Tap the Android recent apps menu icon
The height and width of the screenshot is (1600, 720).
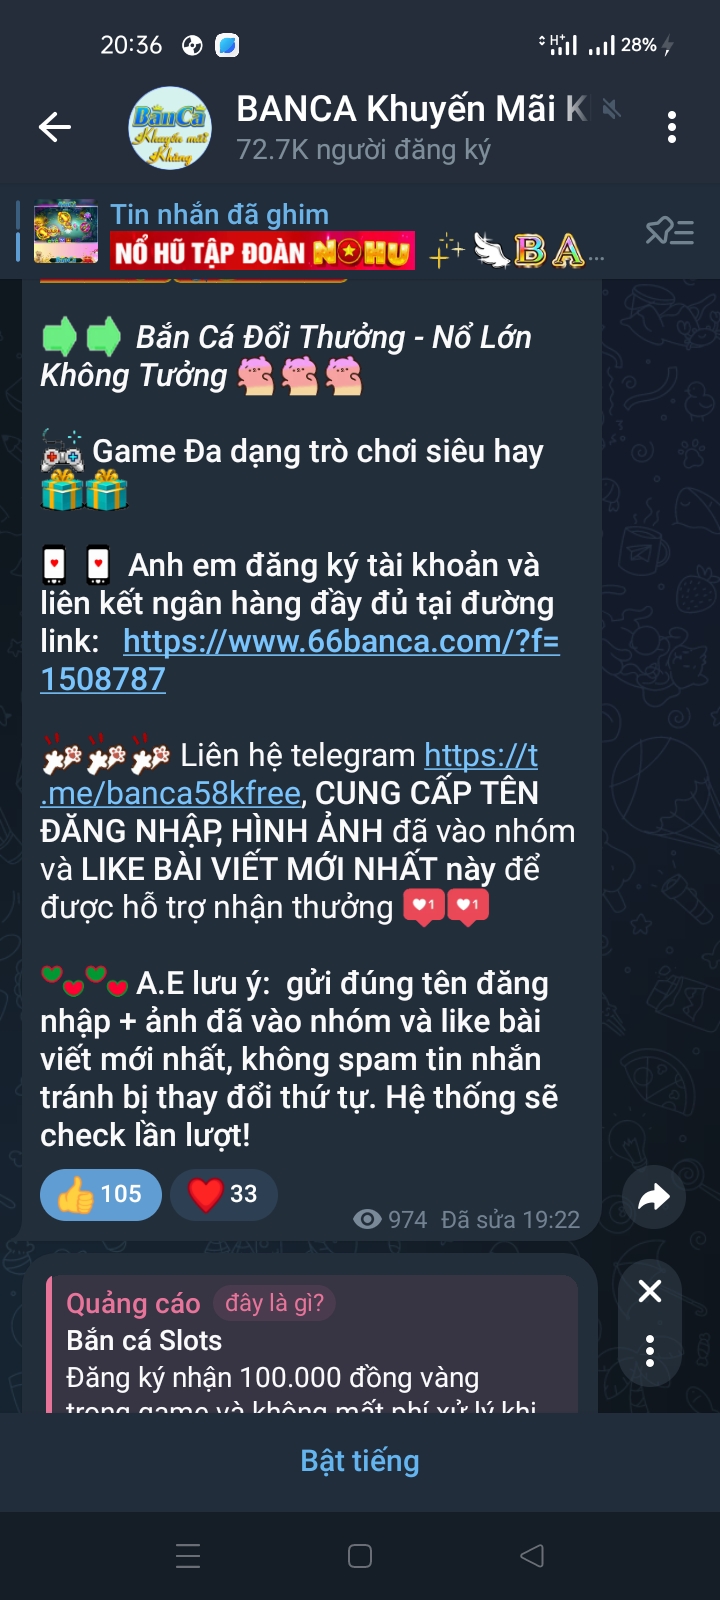188,1556
